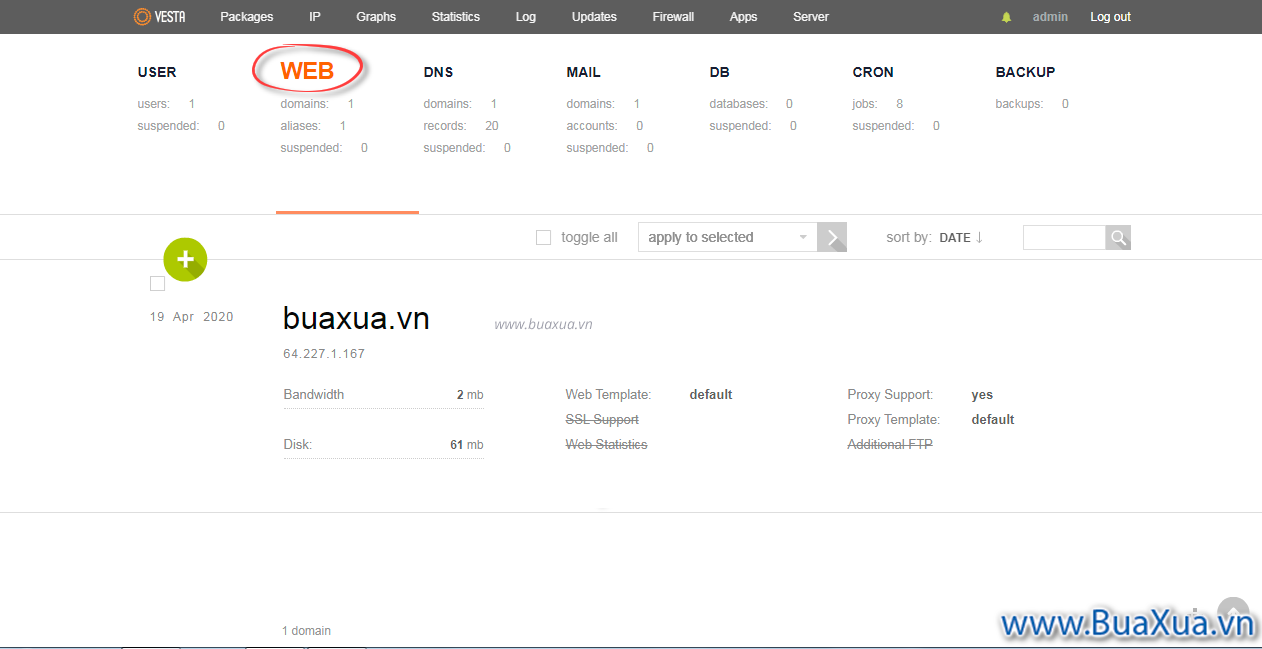Open the apply to selected dropdown
Viewport: 1262px width, 649px height.
[x=727, y=237]
